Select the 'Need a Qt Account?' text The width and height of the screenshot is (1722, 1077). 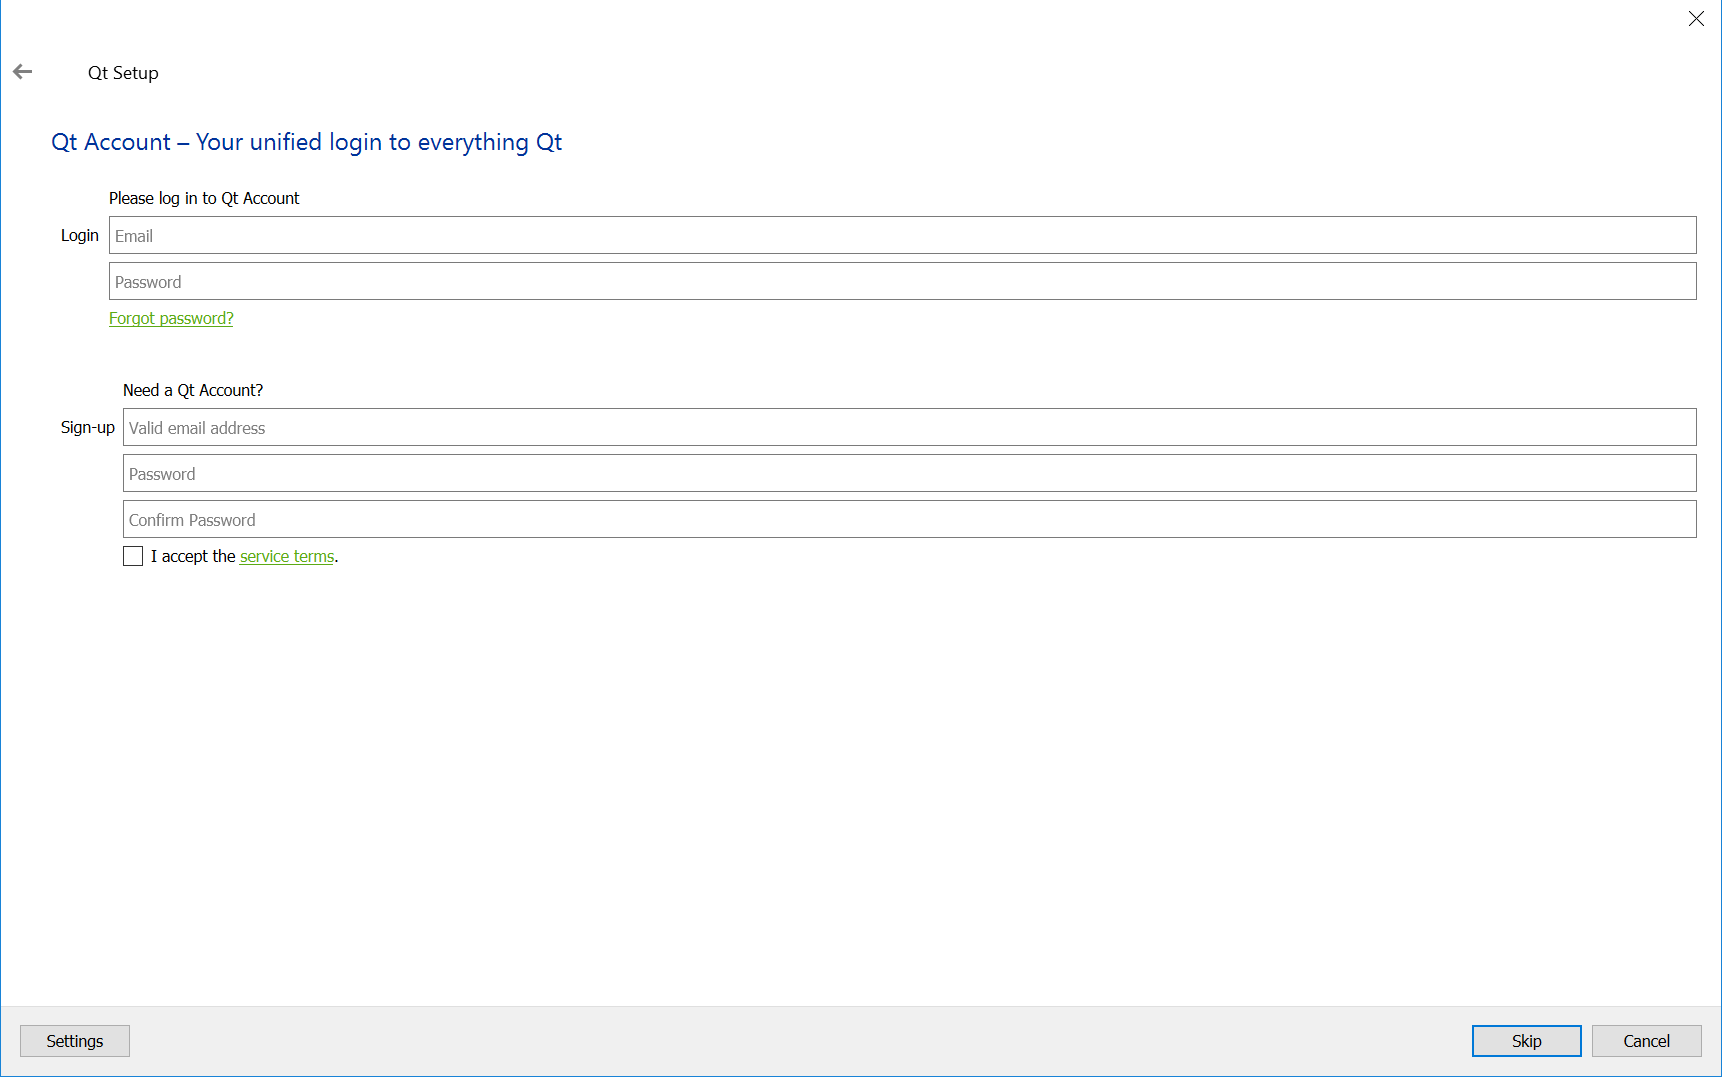[x=193, y=390]
